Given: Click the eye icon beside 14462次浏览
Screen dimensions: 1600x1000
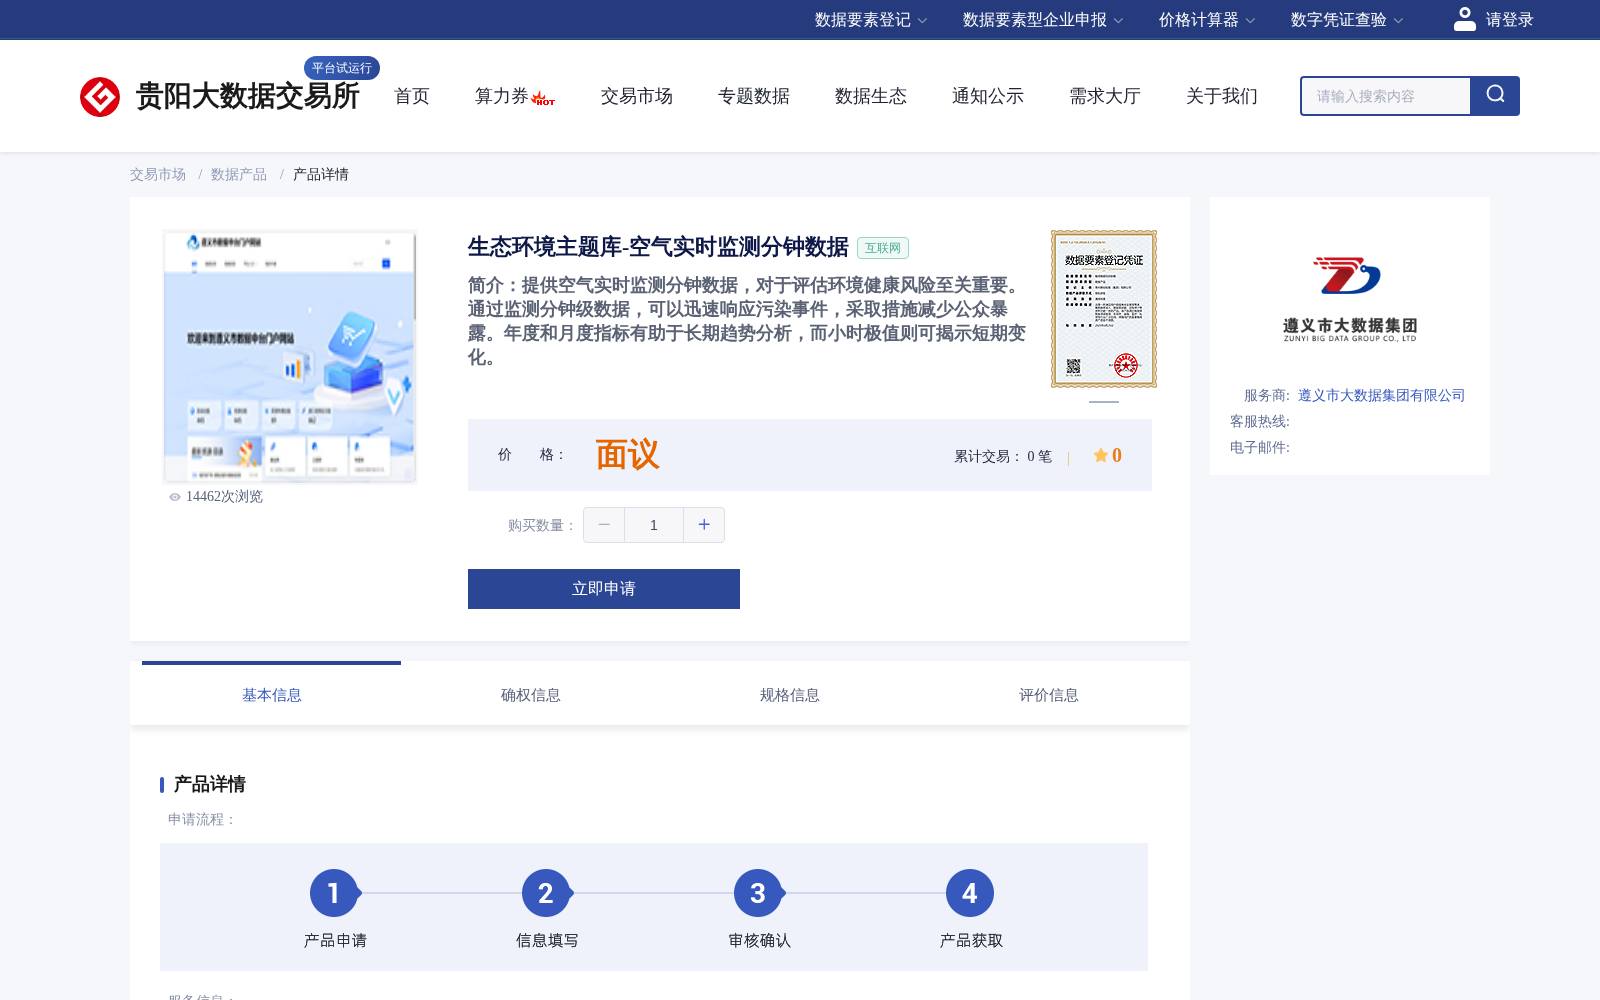Looking at the screenshot, I should (x=175, y=497).
